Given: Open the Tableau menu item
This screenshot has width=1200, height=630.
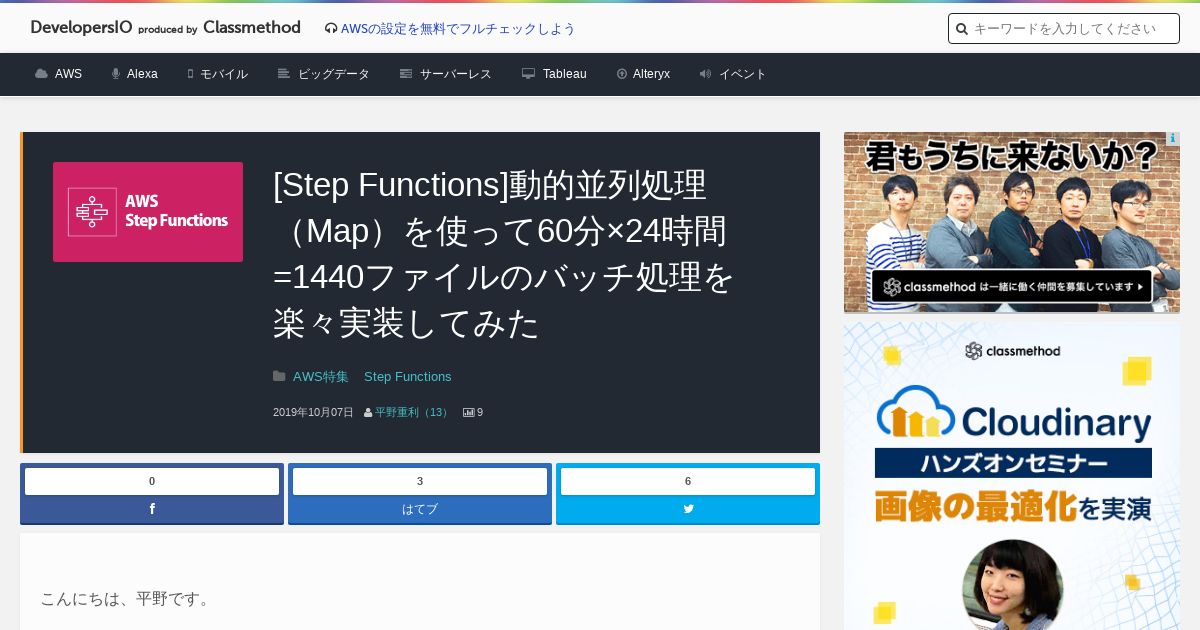Looking at the screenshot, I should click(x=565, y=74).
